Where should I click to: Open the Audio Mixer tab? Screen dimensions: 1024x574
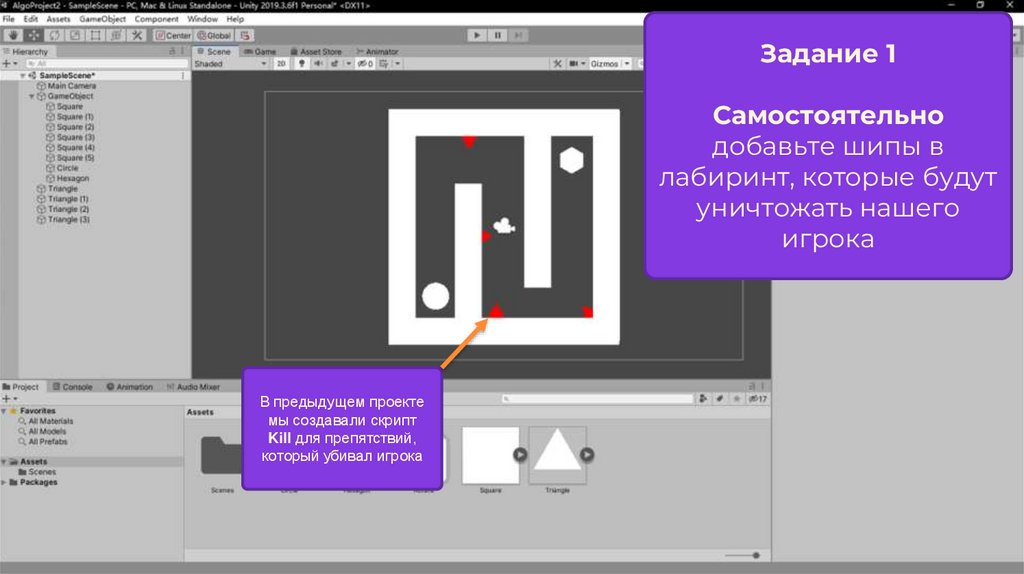193,387
